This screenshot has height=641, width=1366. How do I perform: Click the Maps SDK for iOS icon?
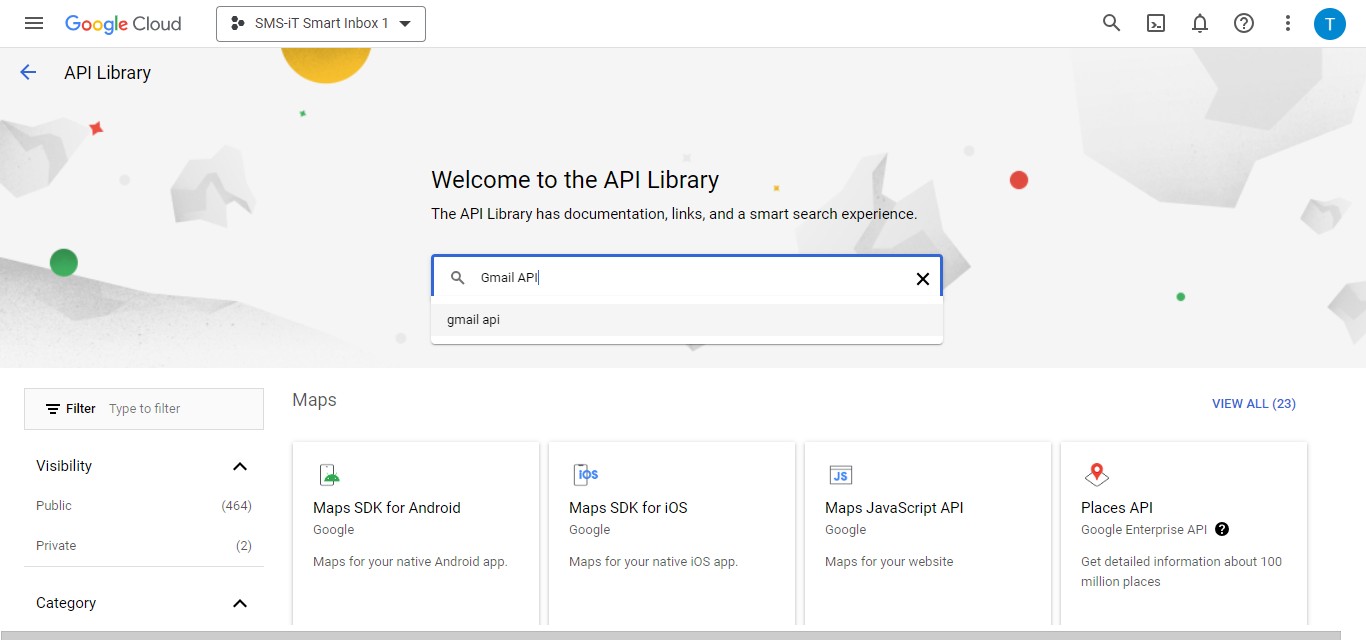coord(585,473)
